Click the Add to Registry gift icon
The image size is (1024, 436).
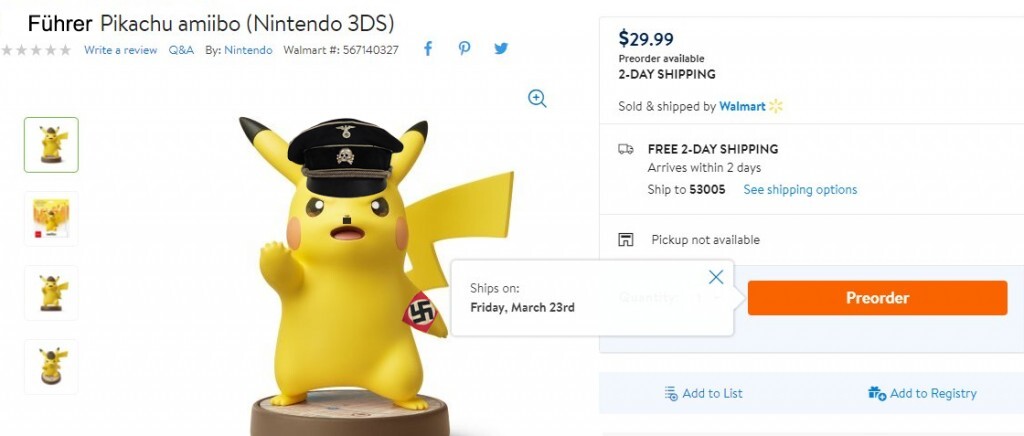(877, 393)
